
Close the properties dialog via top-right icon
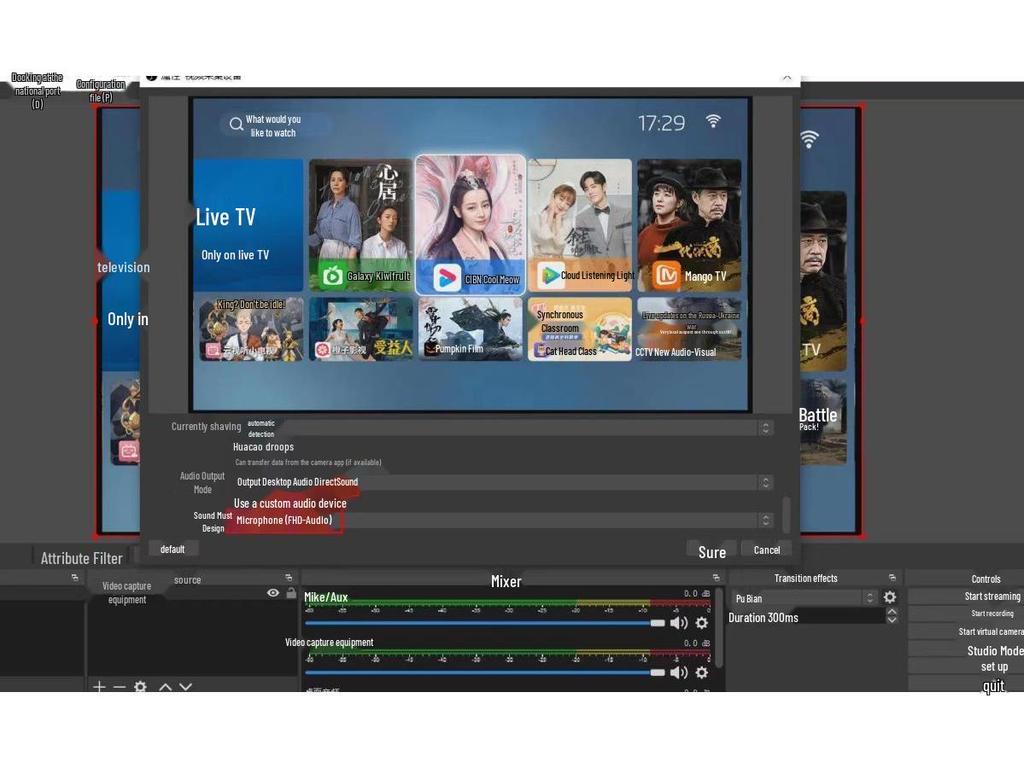[x=787, y=78]
